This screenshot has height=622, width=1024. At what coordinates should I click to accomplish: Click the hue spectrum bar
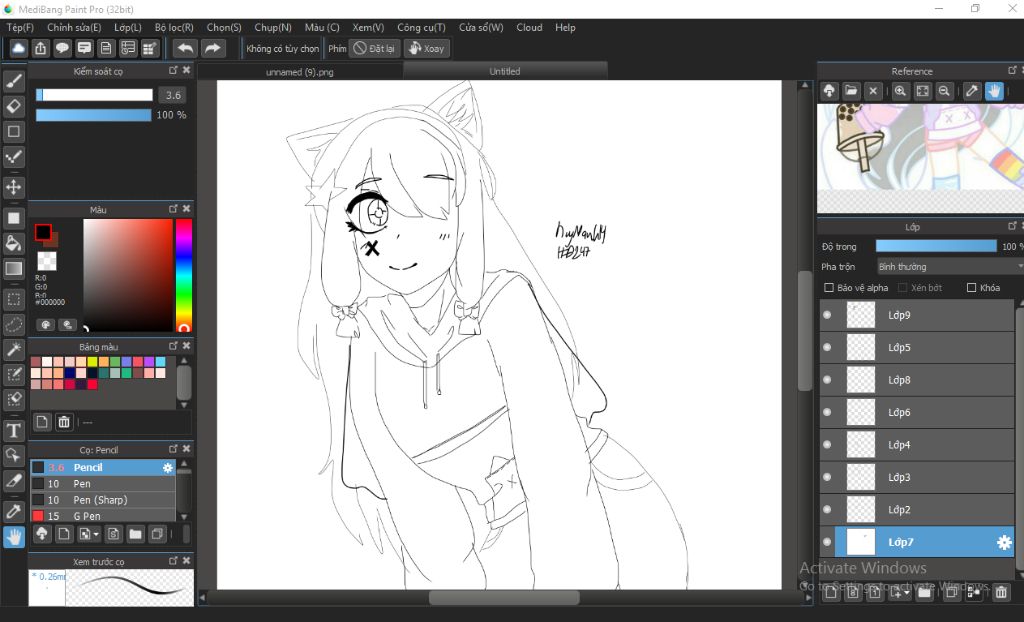pos(184,275)
